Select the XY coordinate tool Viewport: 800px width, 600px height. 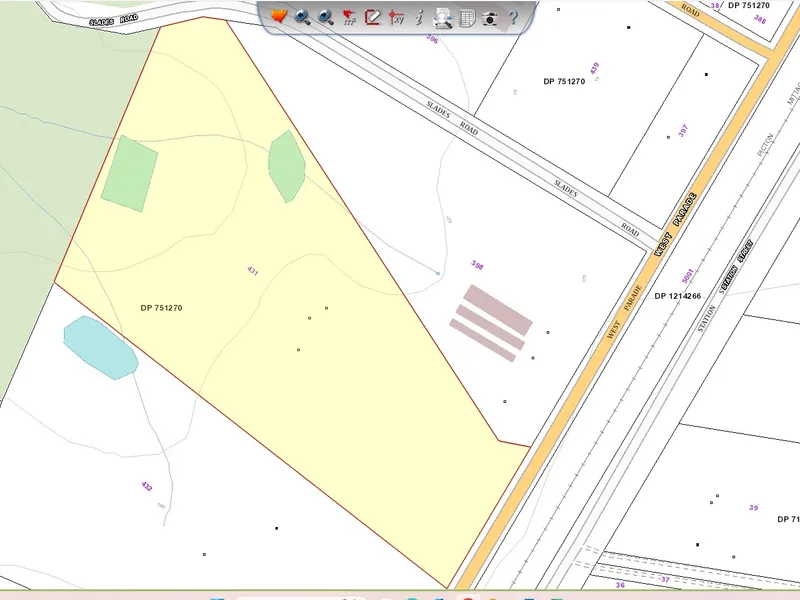[395, 17]
